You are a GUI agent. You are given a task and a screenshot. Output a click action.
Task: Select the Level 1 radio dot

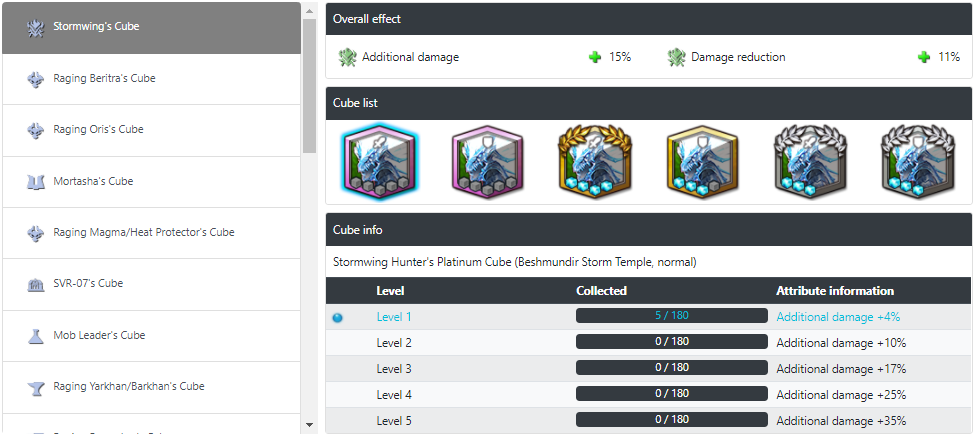click(338, 318)
